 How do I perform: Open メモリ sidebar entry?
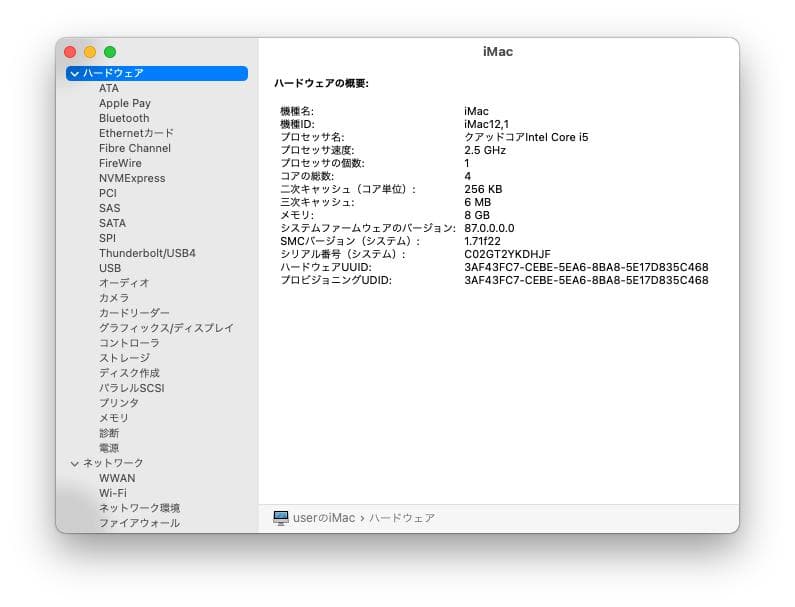point(114,418)
